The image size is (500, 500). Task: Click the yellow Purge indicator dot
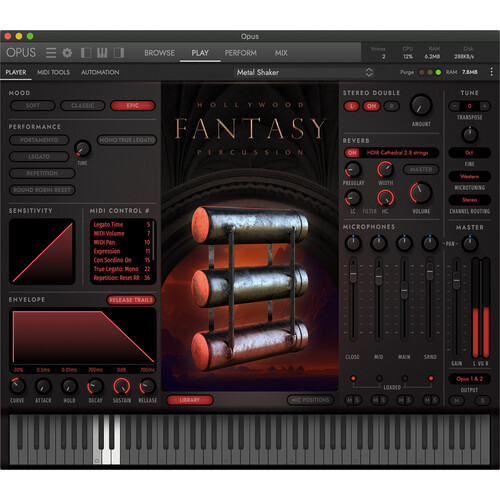click(430, 72)
